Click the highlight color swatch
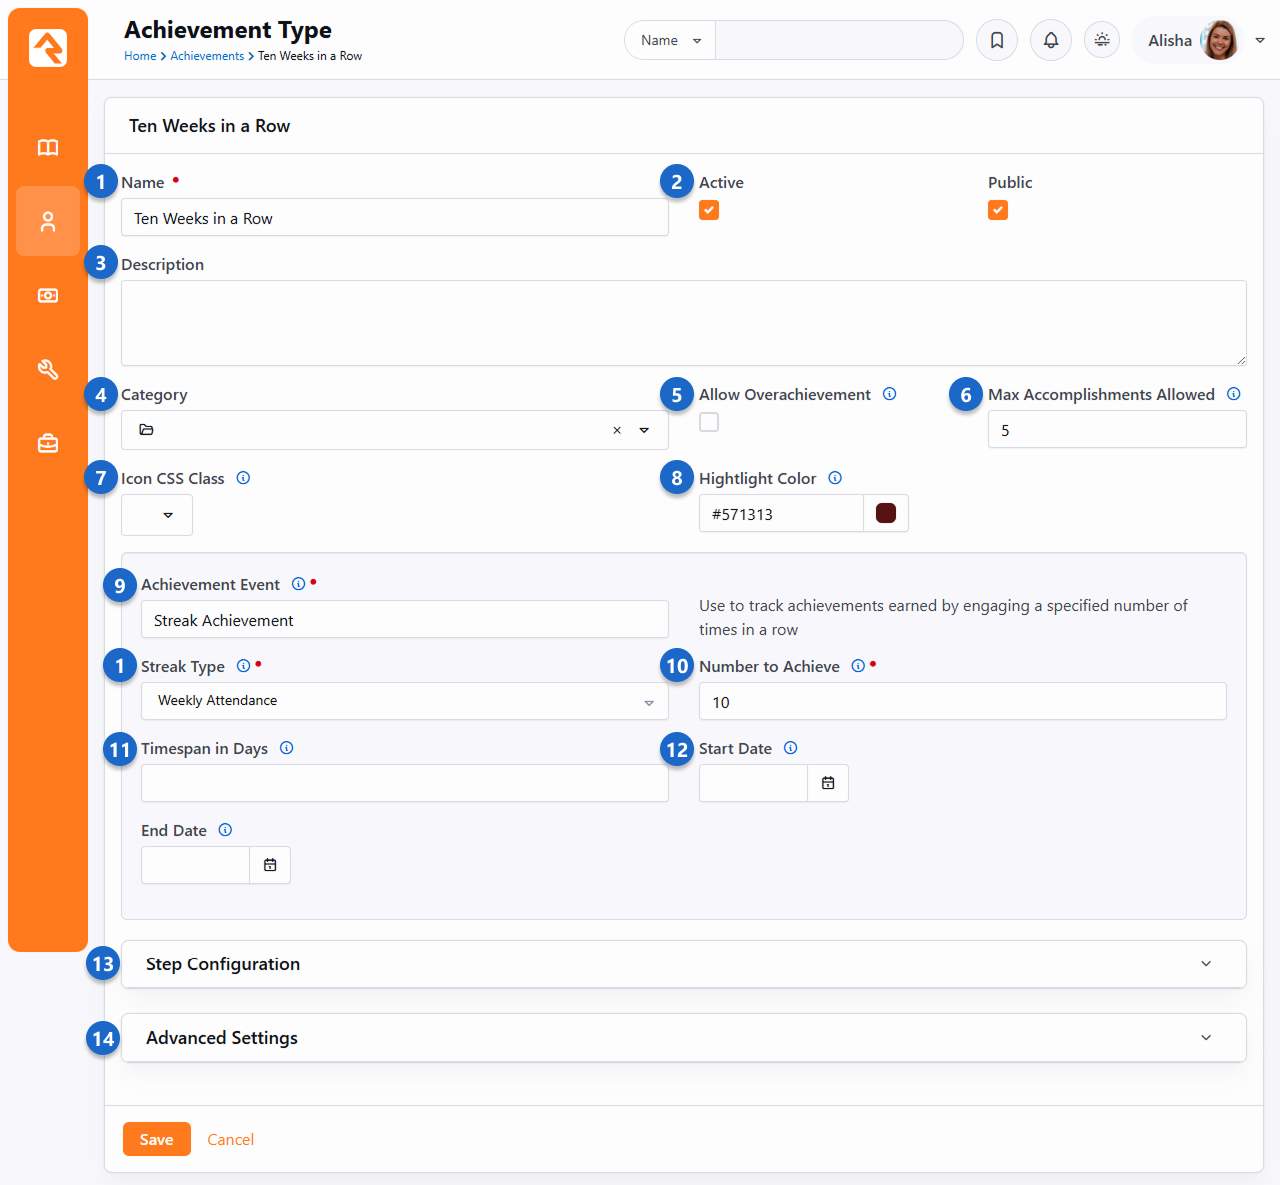 point(886,513)
